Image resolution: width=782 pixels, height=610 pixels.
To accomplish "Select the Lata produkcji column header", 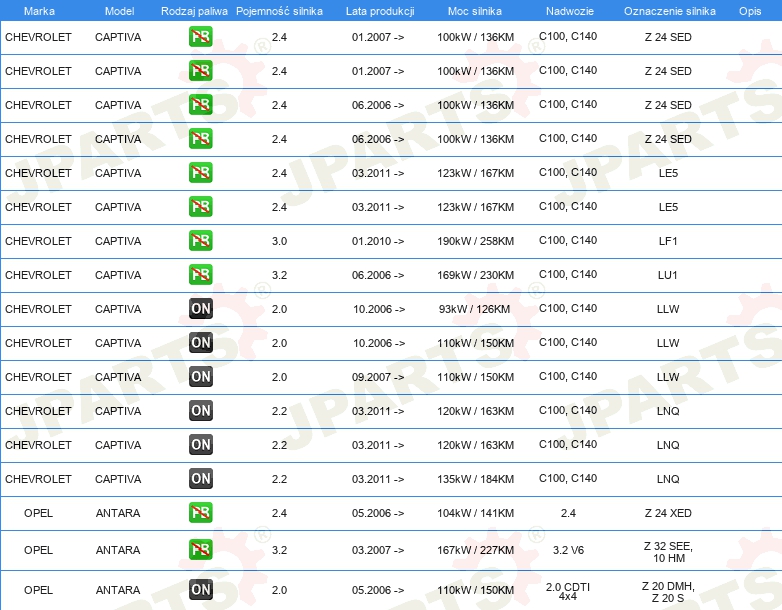I will 380,11.
